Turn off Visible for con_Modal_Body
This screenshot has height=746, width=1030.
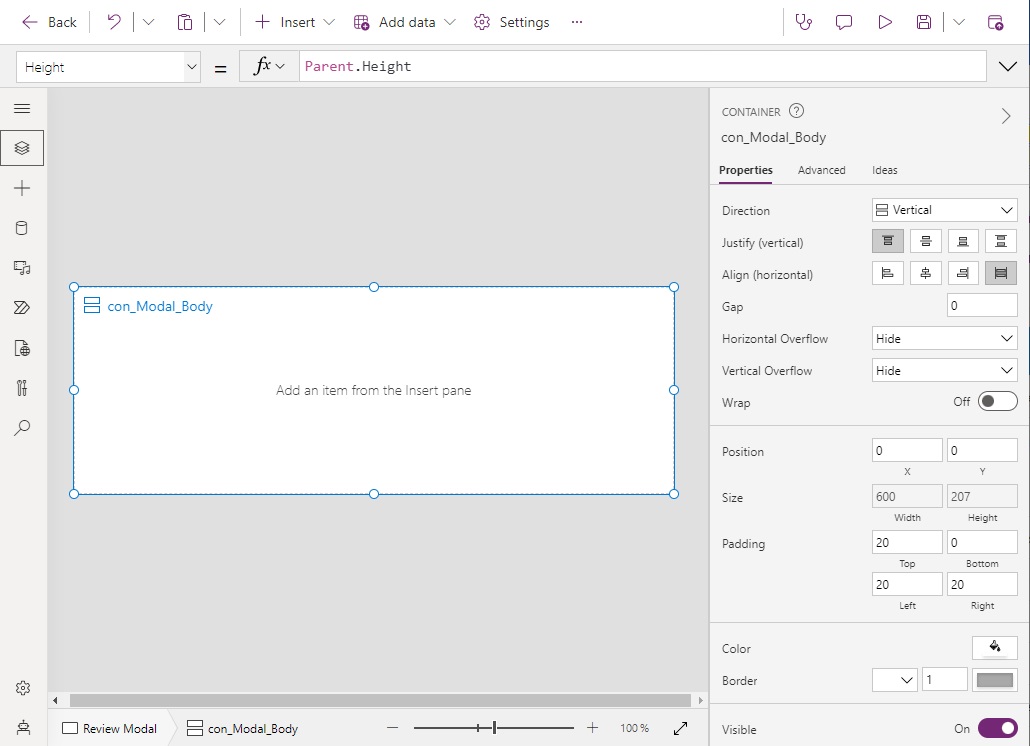996,728
